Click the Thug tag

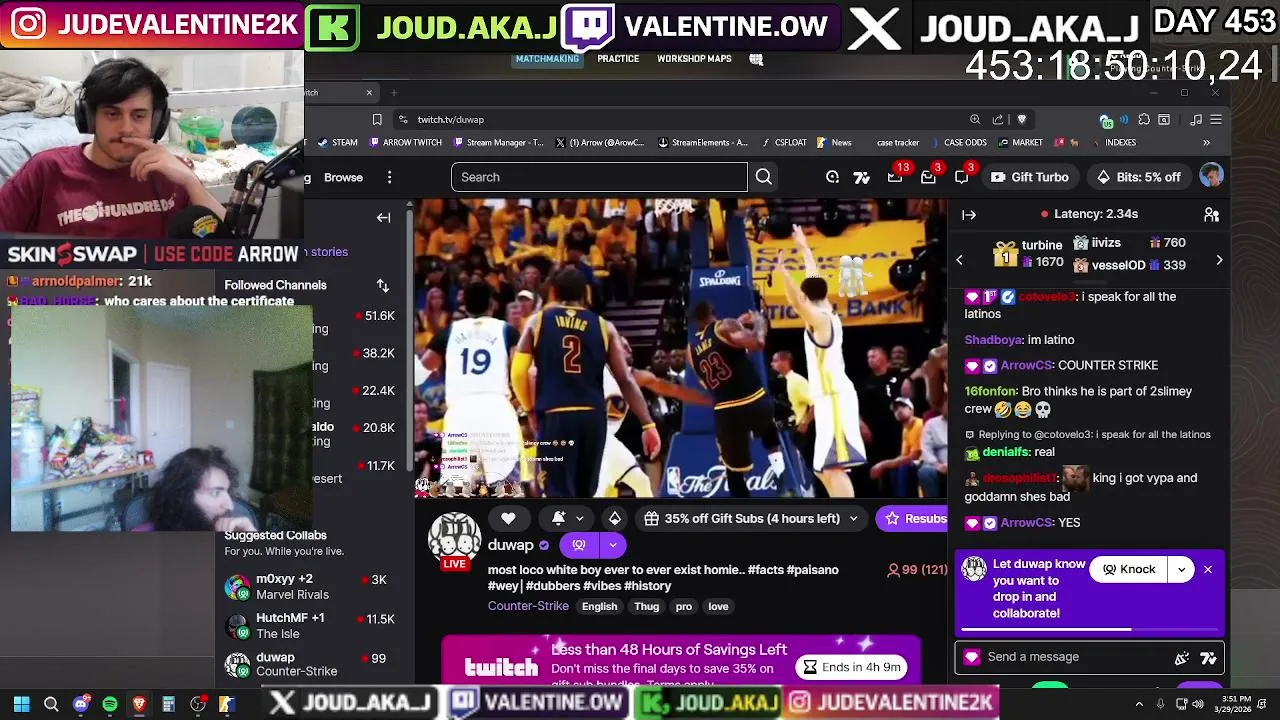click(646, 606)
